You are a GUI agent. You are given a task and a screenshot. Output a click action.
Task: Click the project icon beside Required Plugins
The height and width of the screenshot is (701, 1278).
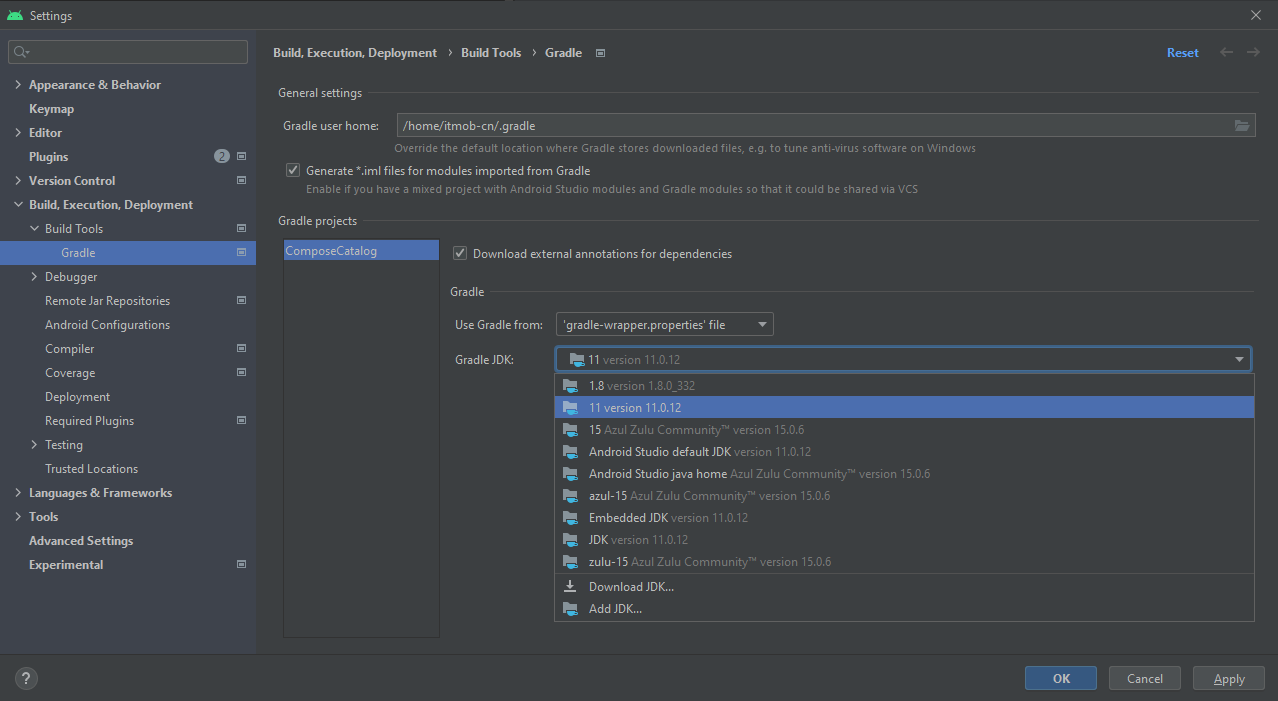pos(241,421)
